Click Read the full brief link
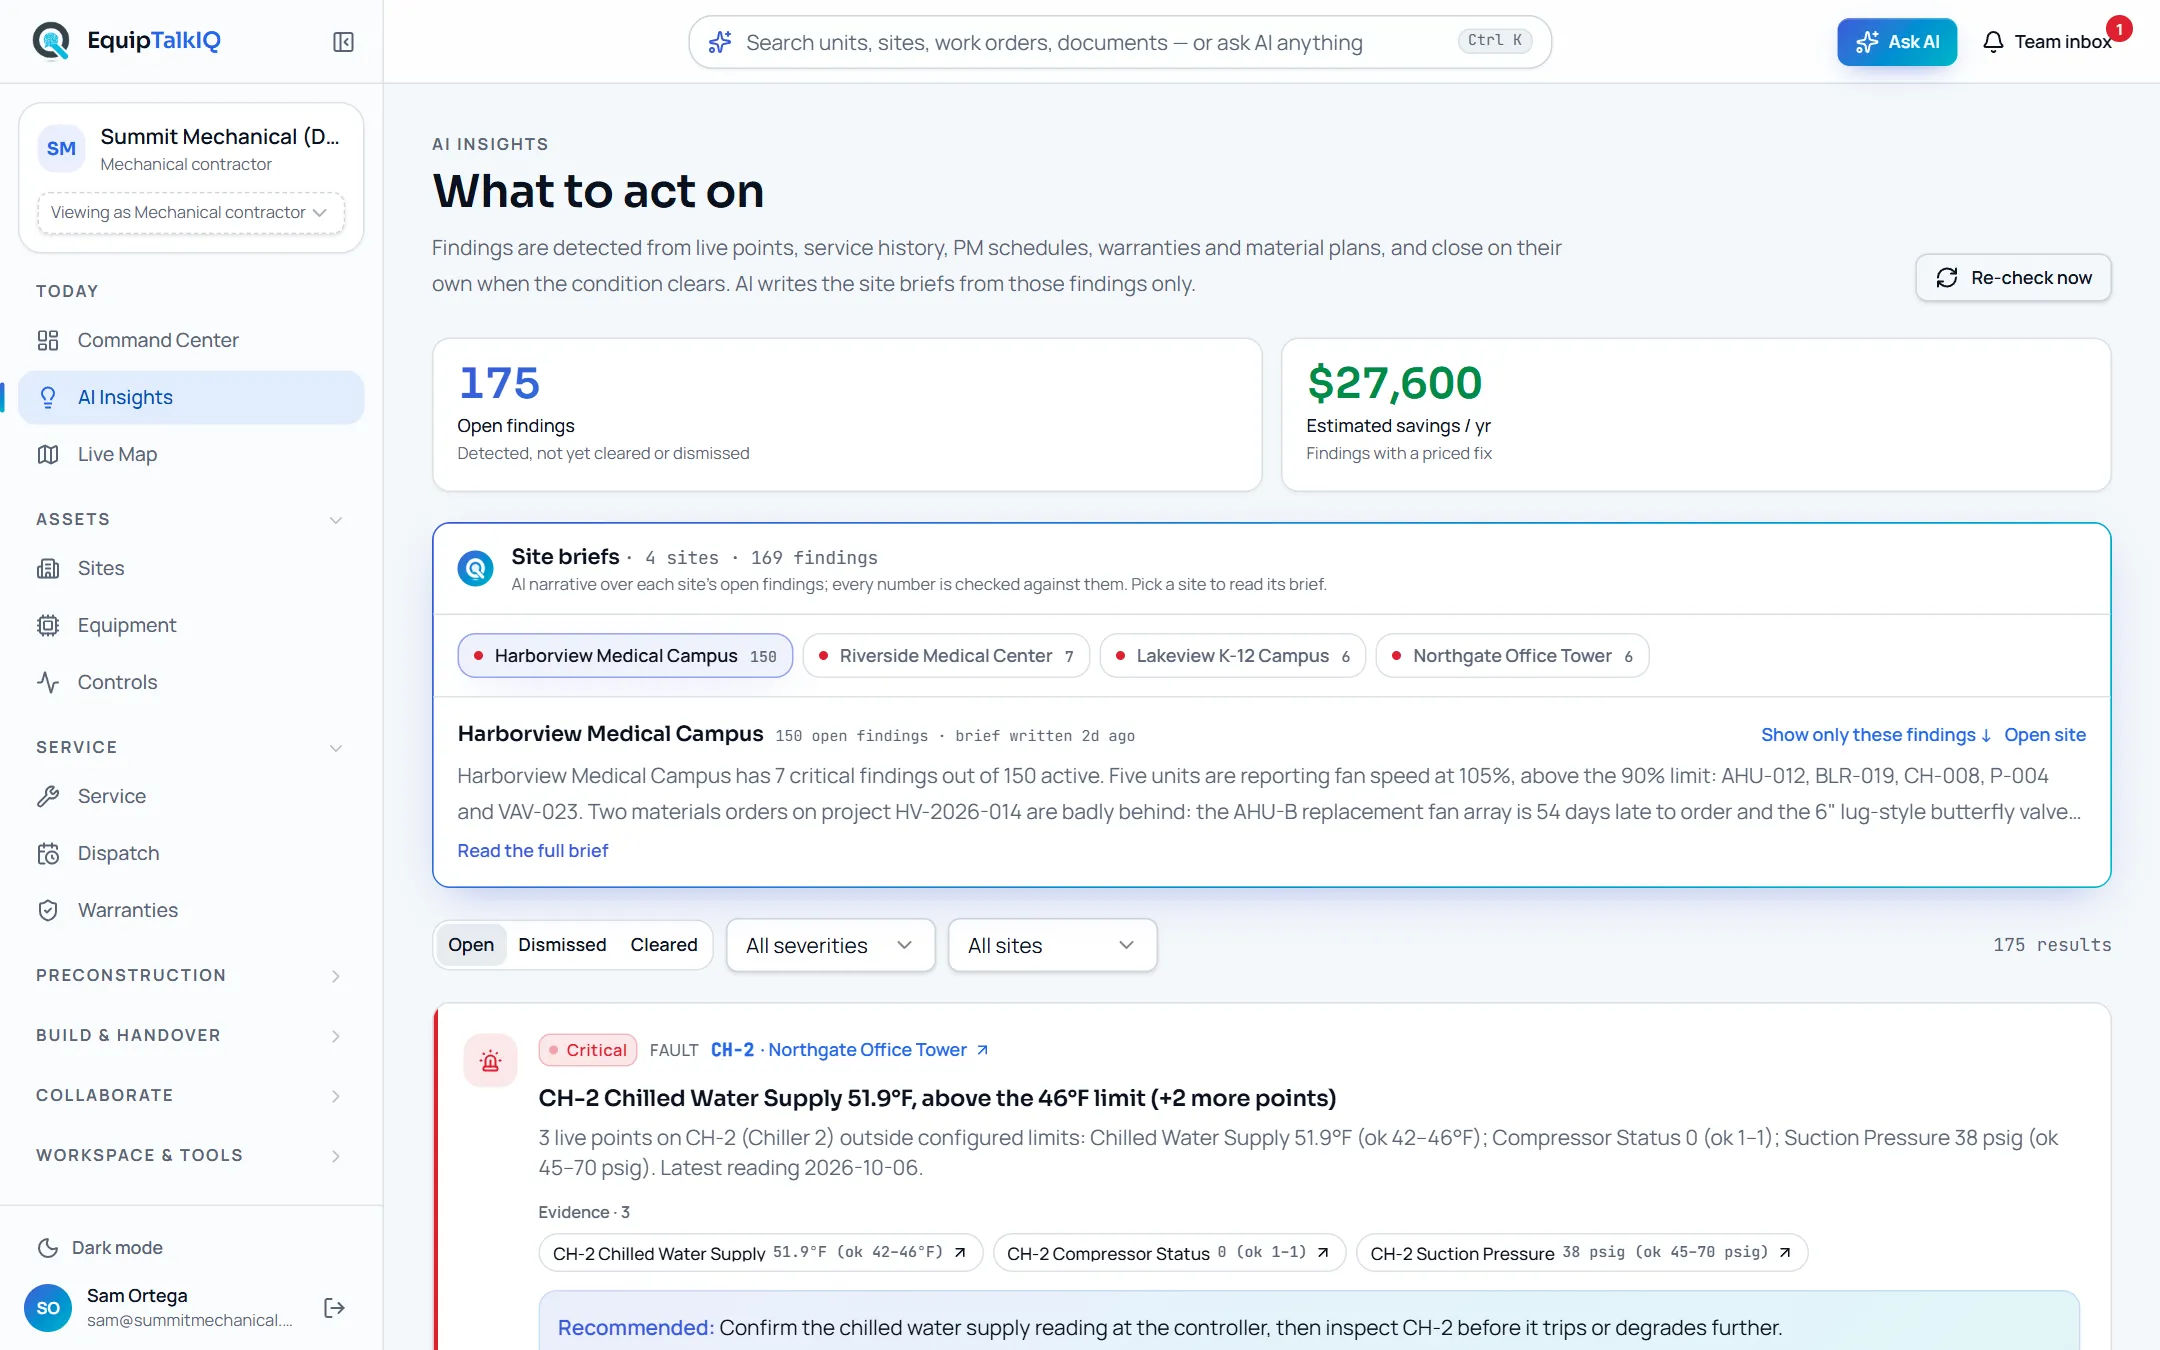2160x1350 pixels. coord(532,851)
